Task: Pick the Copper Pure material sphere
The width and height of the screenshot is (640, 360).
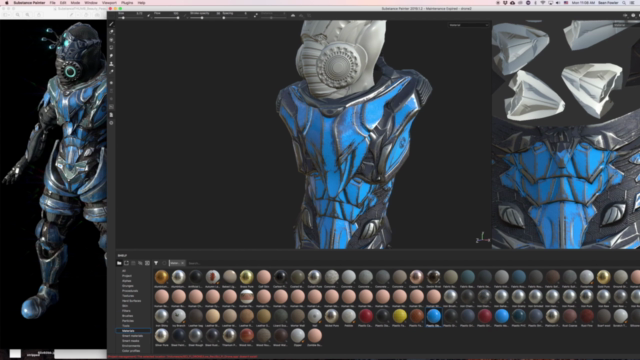Action: click(416, 277)
